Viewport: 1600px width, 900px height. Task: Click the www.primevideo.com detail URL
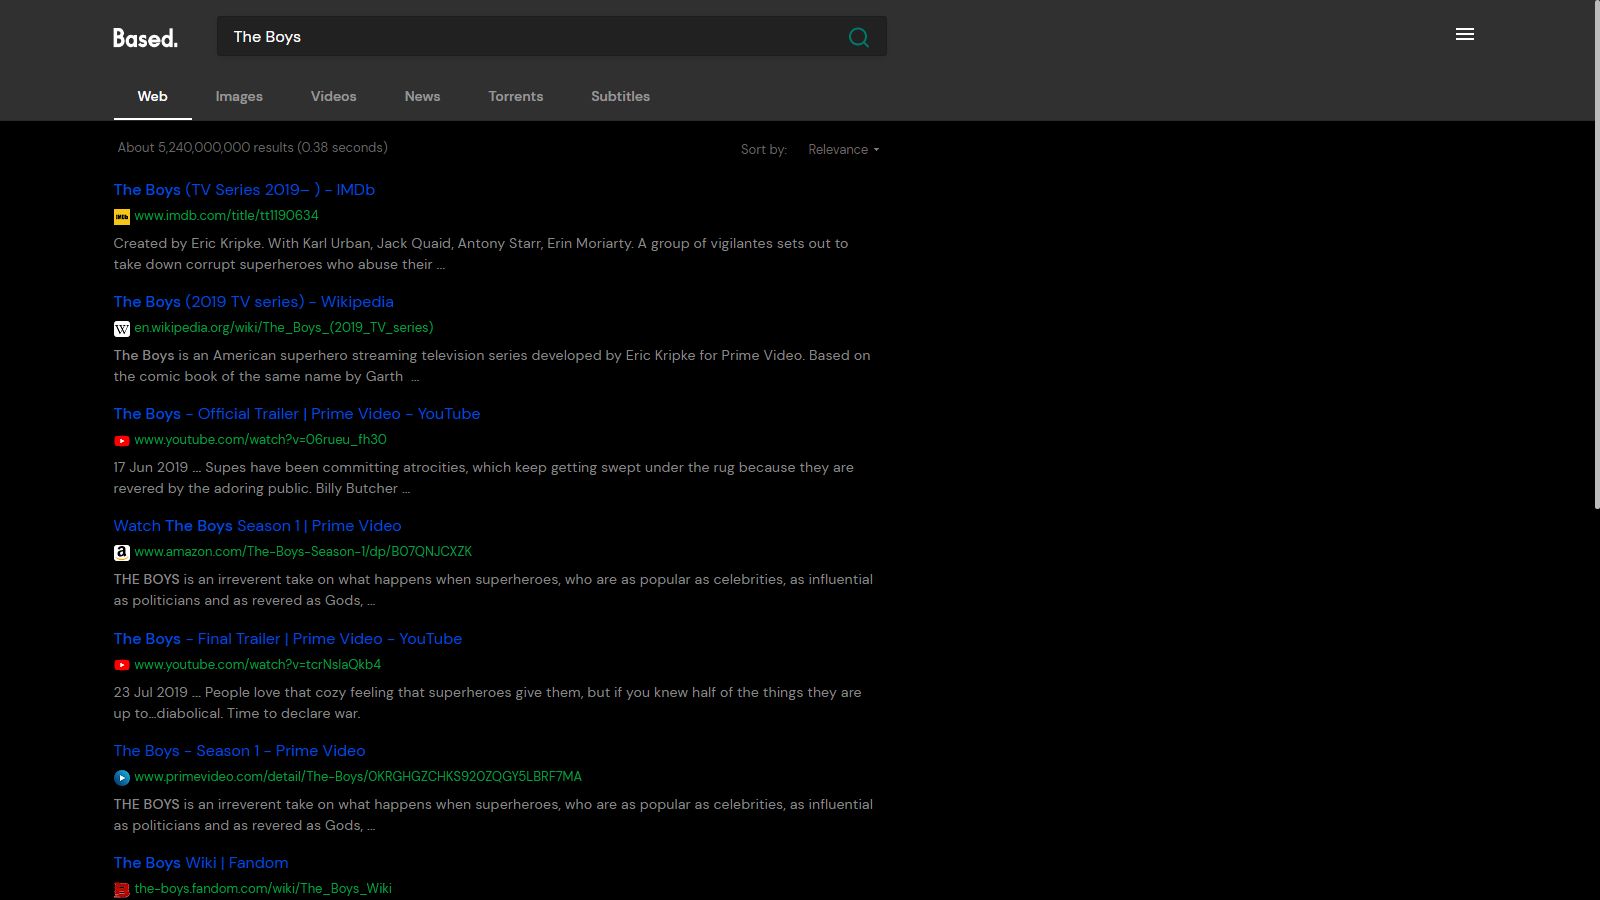(x=358, y=777)
